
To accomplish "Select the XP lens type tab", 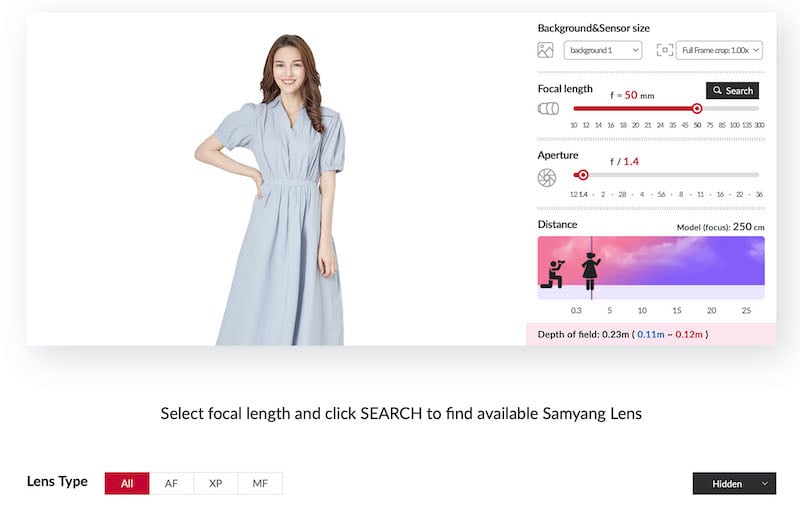I will pyautogui.click(x=216, y=483).
